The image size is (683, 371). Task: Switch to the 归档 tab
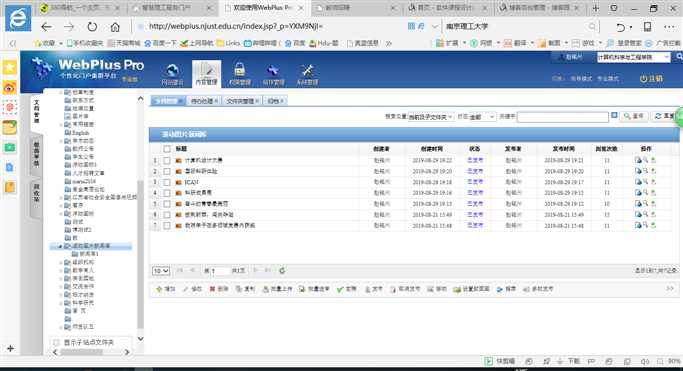275,101
